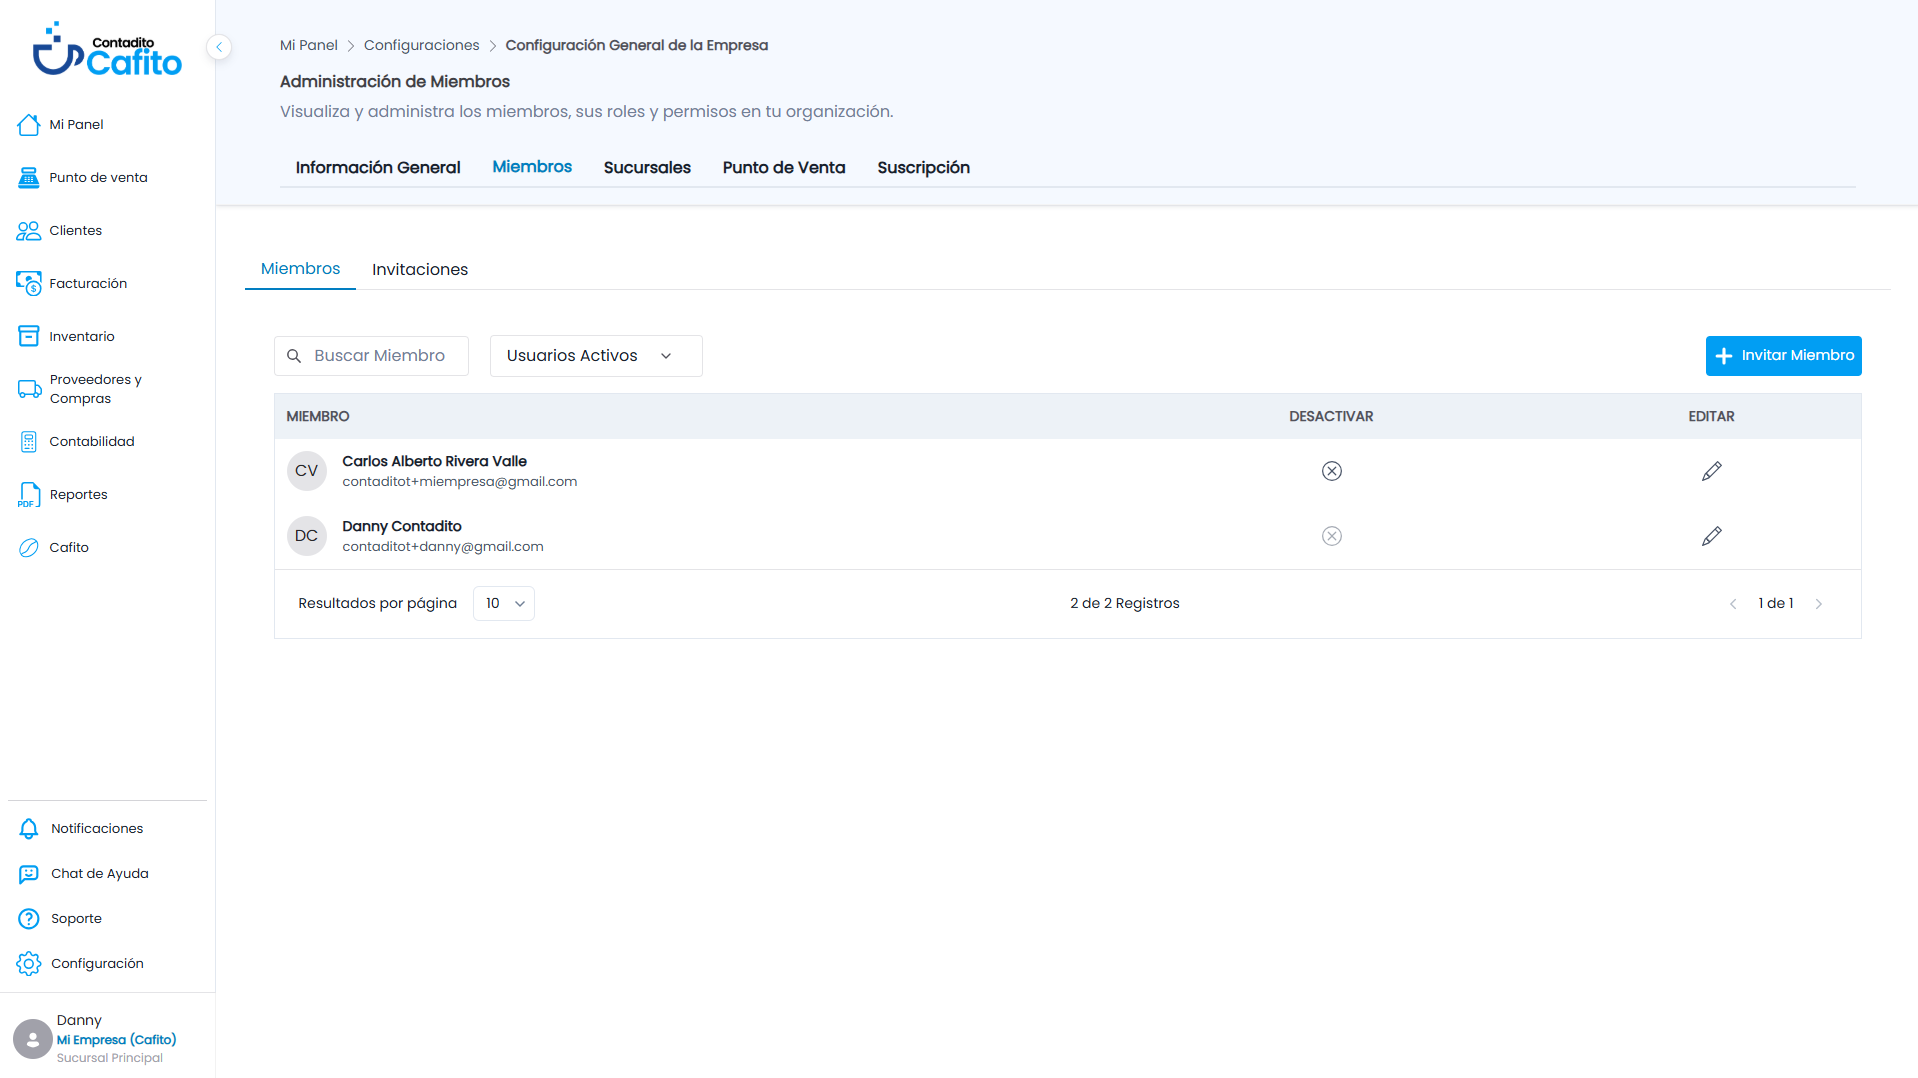The image size is (1918, 1078).
Task: Go to next page of members
Action: coord(1819,604)
